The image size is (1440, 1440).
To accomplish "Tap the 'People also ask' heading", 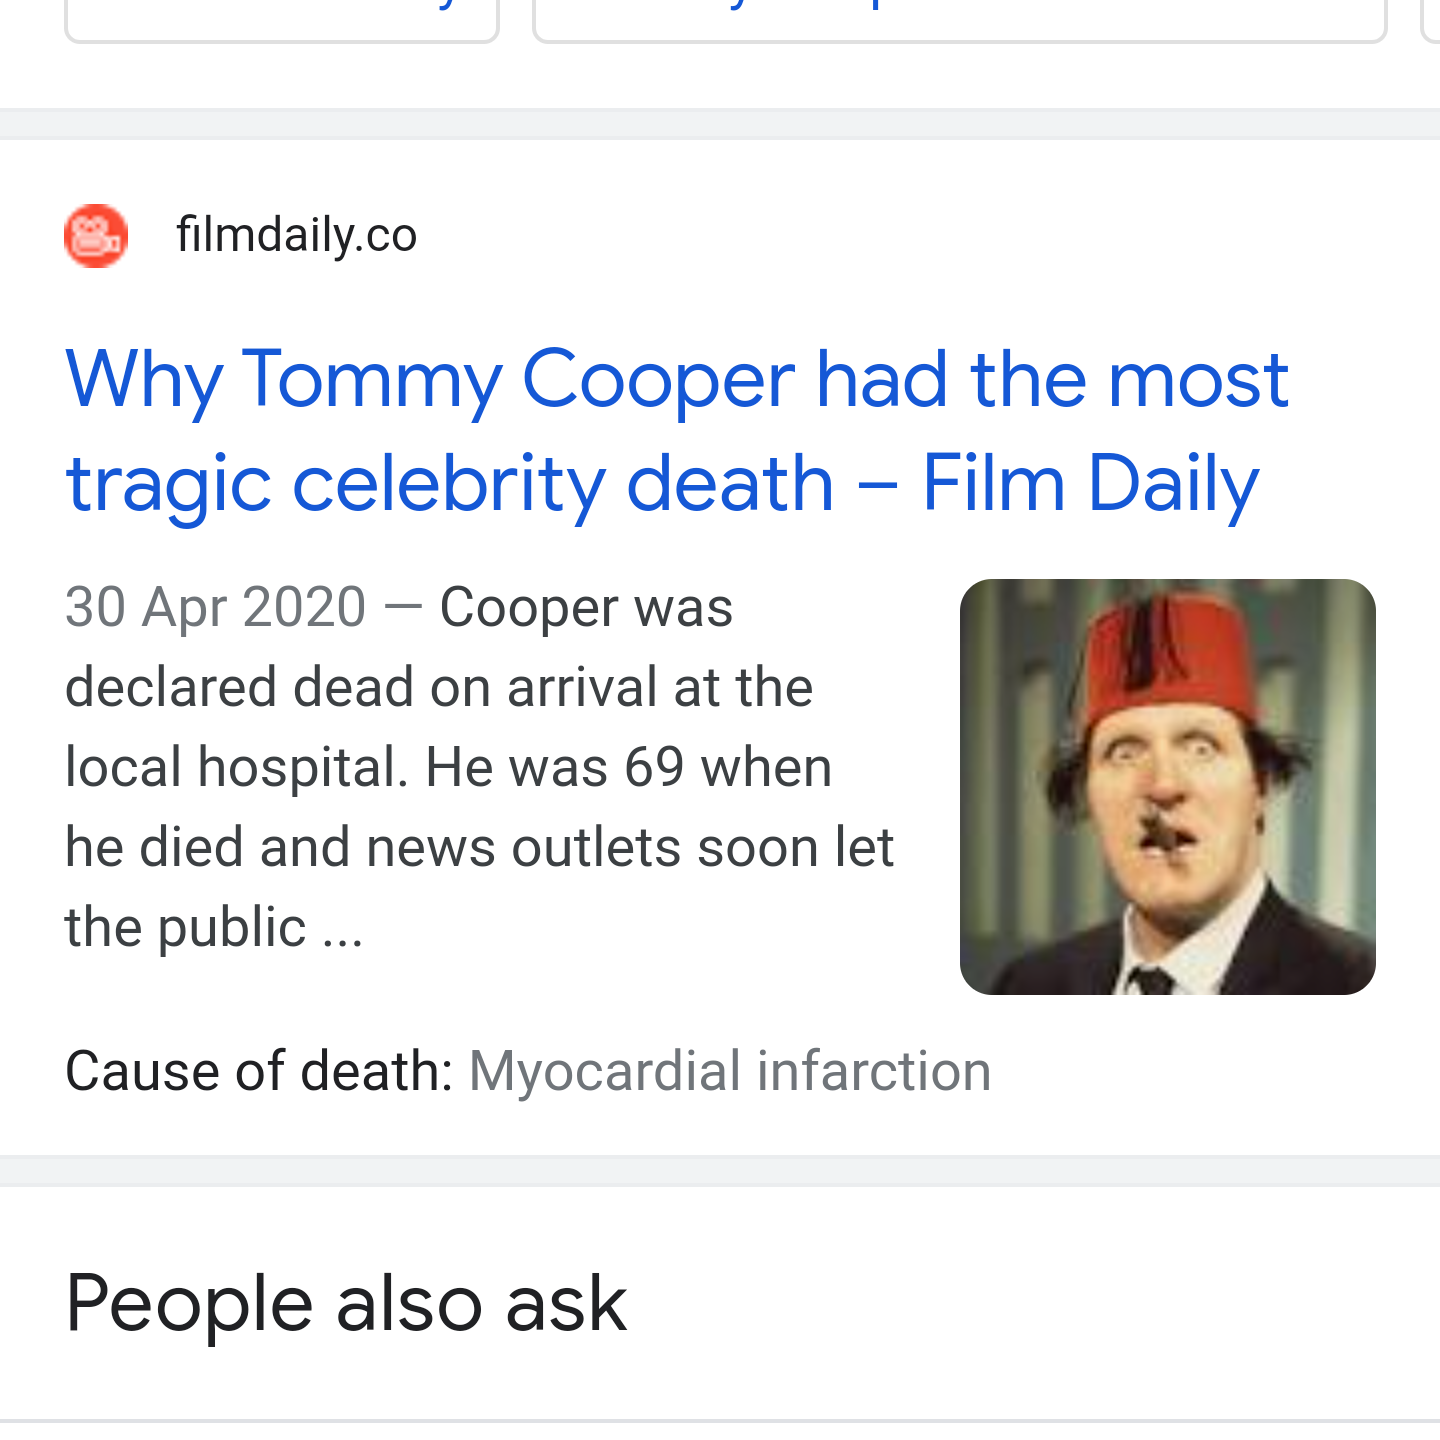I will pyautogui.click(x=346, y=1303).
